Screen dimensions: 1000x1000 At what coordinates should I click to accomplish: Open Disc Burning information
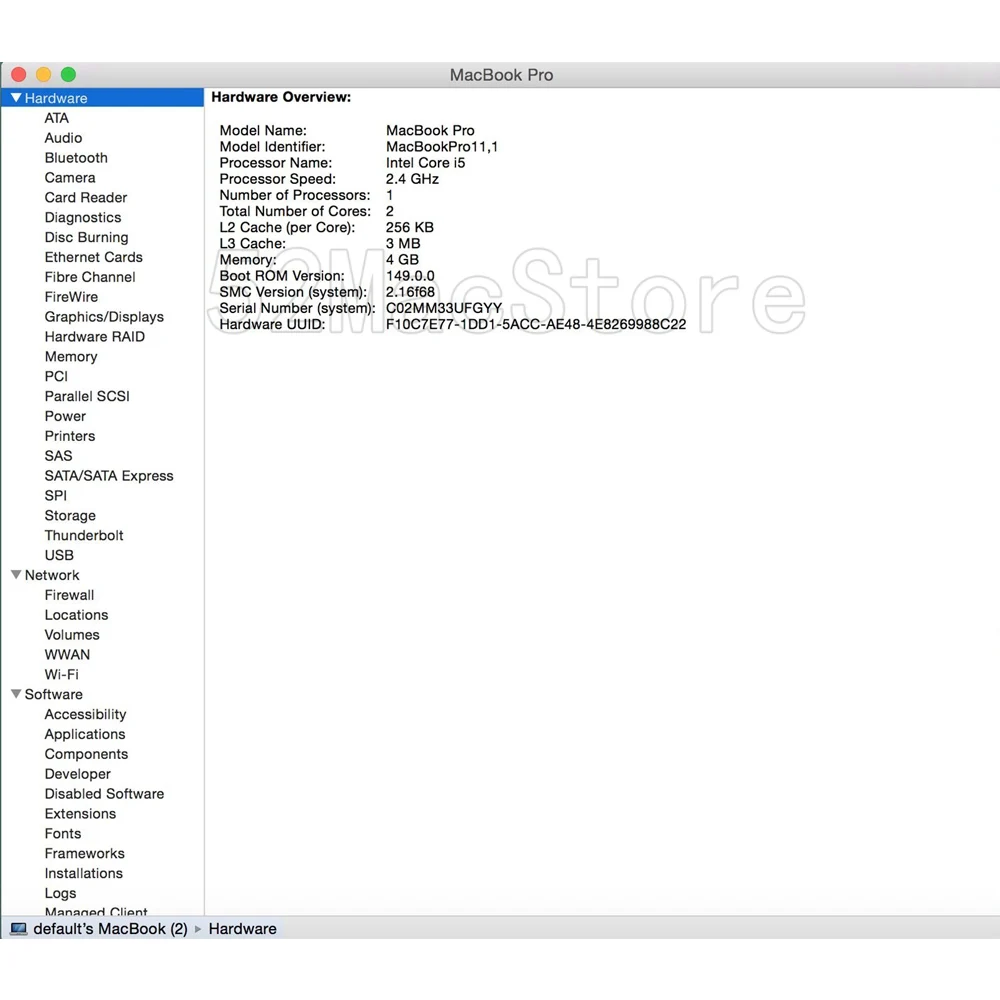click(x=86, y=237)
